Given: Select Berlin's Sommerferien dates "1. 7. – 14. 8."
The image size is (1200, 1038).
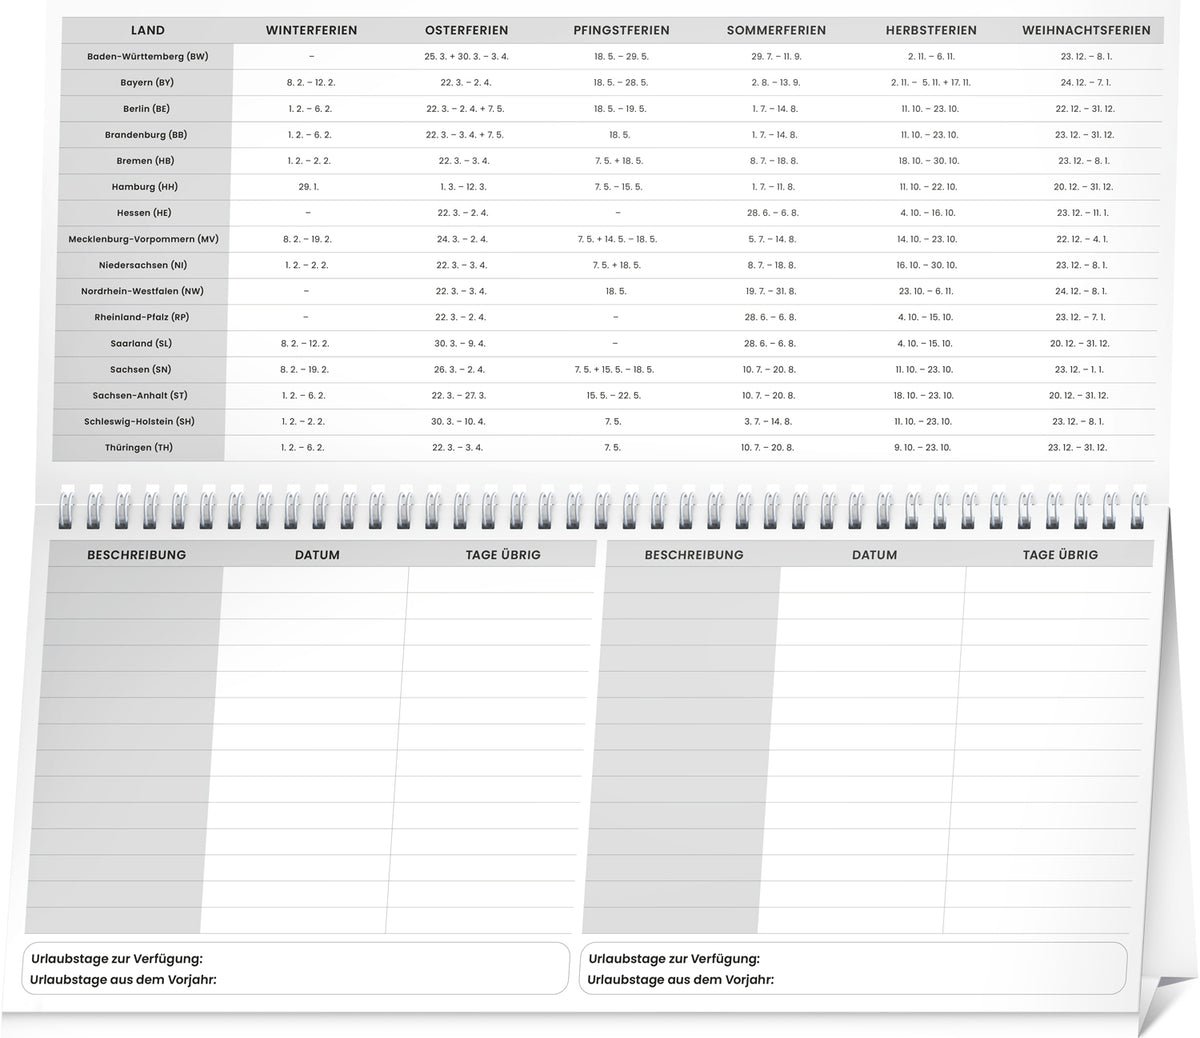Looking at the screenshot, I should (775, 109).
